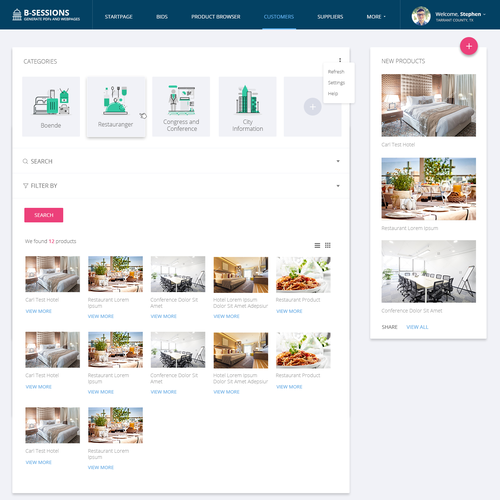Open first-row Restaurant Product pasta thumbnail

coord(303,275)
